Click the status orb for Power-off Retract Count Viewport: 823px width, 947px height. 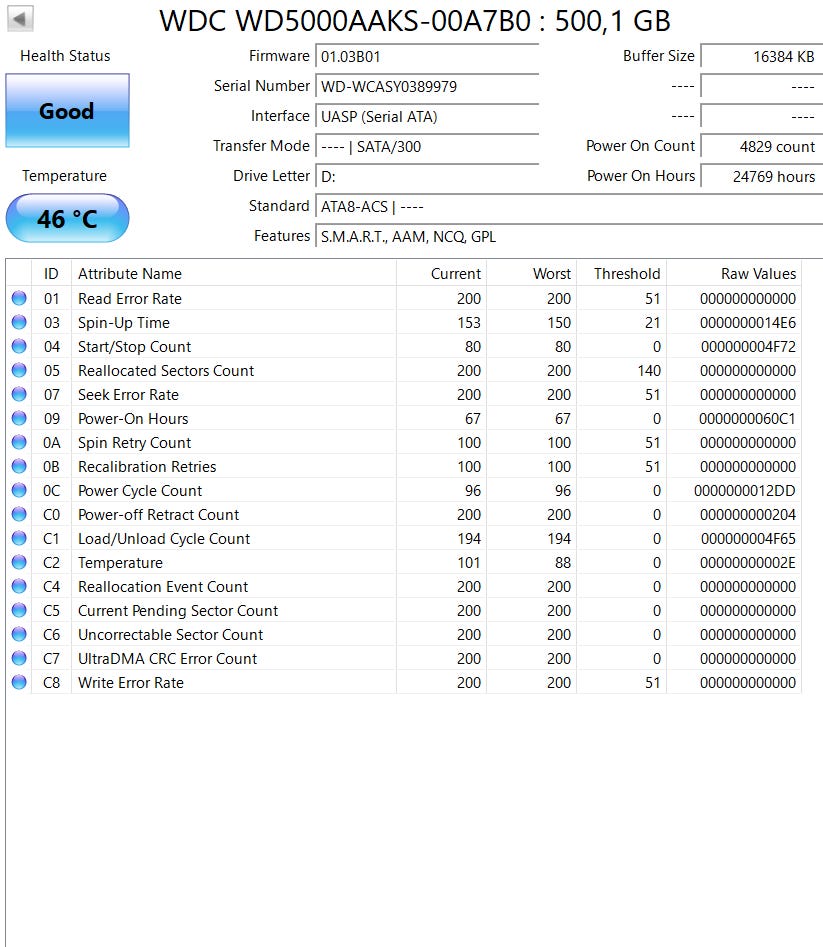19,514
